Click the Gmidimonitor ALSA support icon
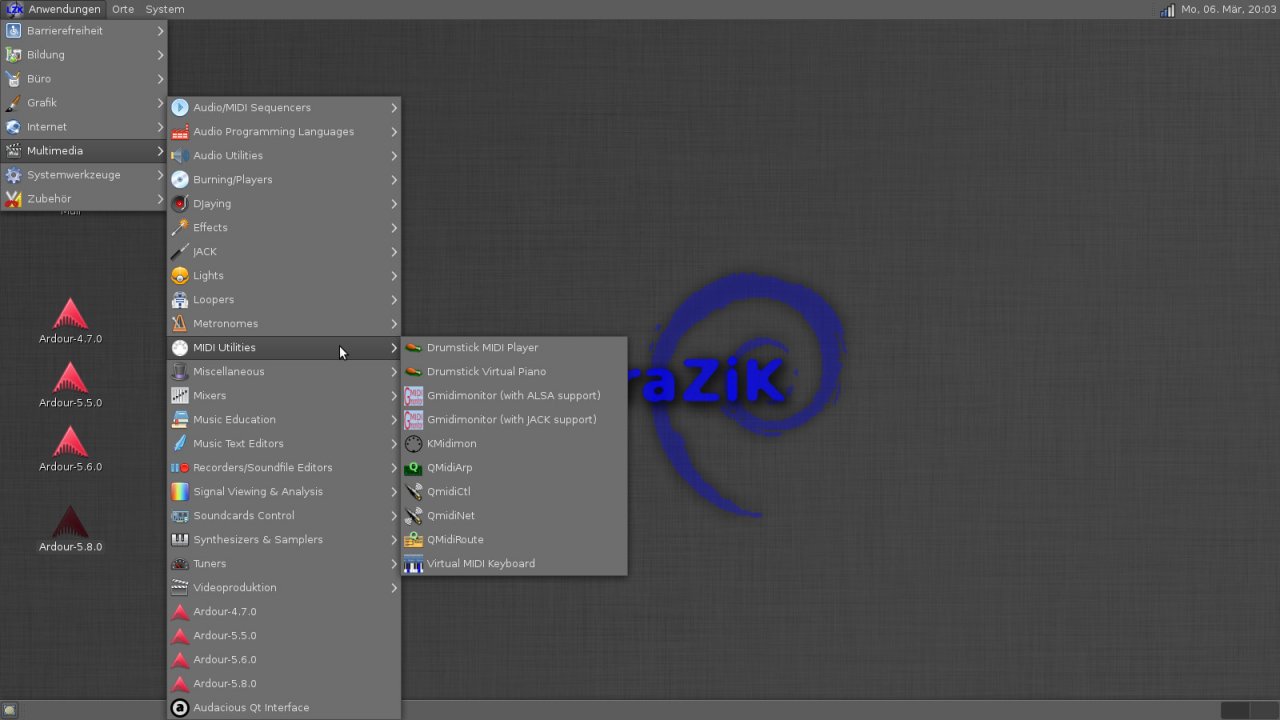 [x=413, y=396]
